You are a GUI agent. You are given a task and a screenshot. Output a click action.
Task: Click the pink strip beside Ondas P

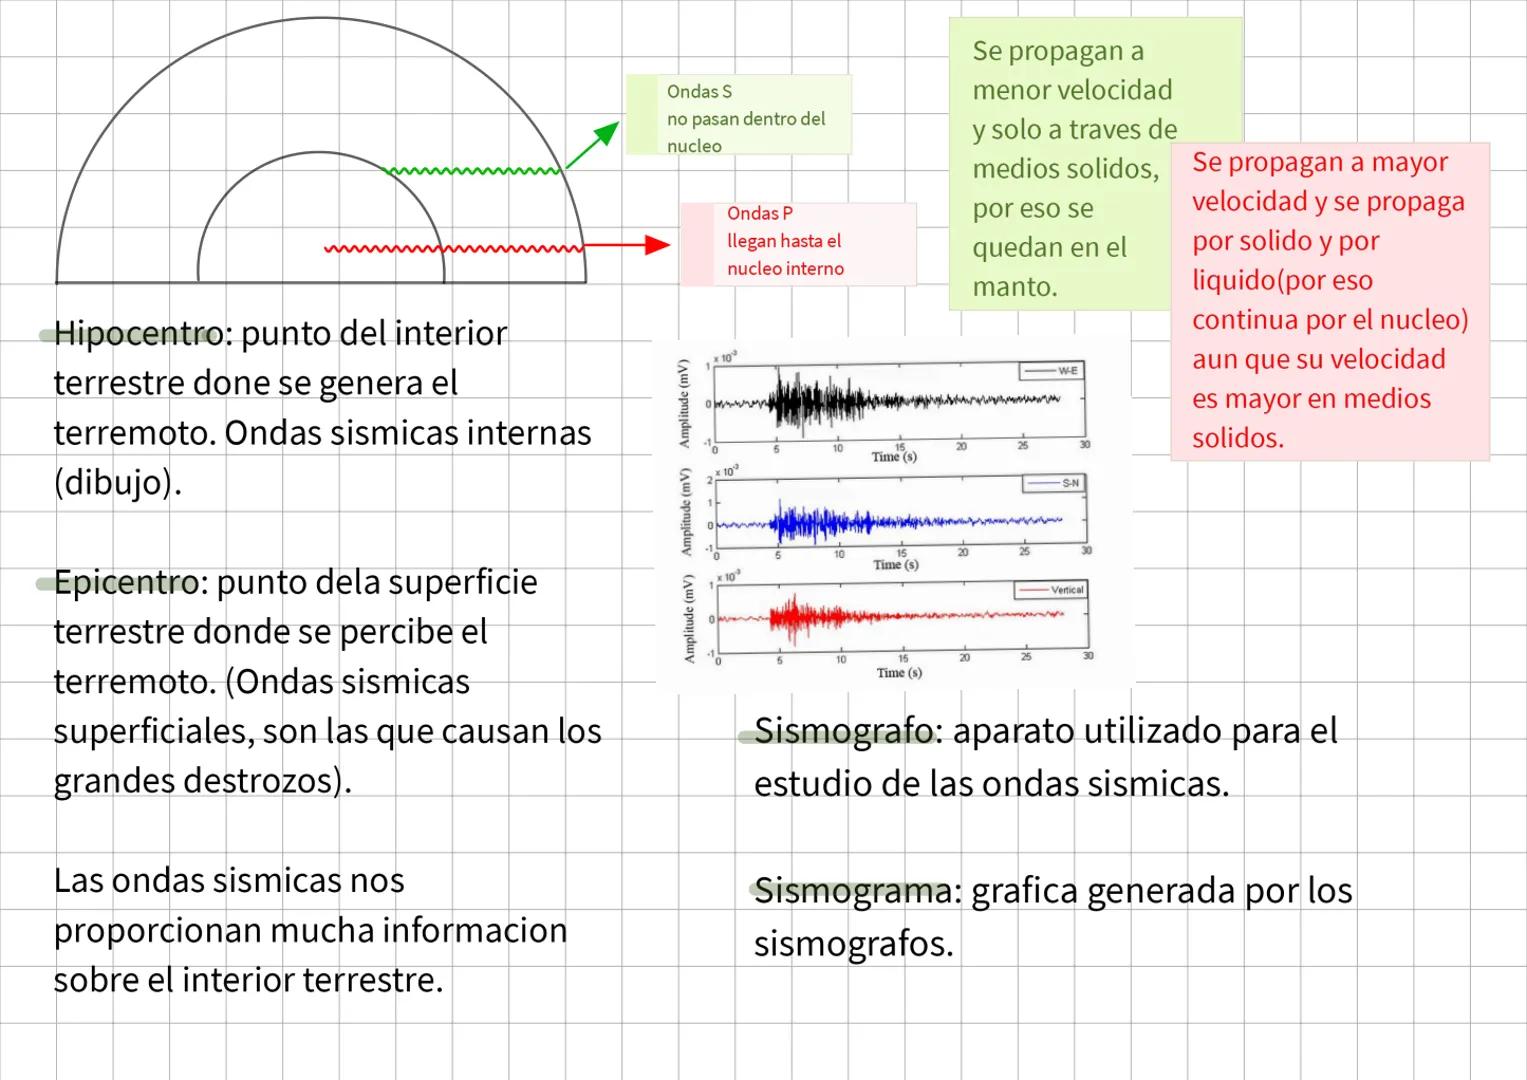pos(697,245)
